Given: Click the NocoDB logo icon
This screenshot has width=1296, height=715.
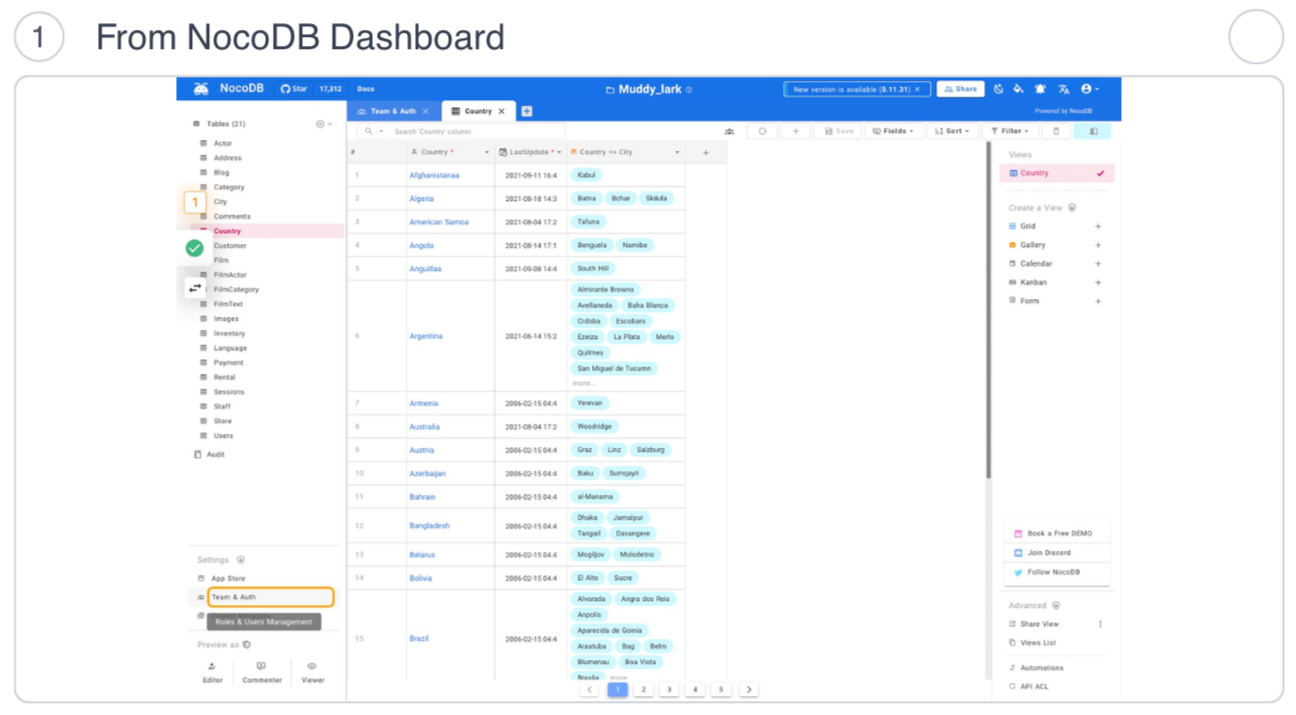Looking at the screenshot, I should pyautogui.click(x=201, y=89).
